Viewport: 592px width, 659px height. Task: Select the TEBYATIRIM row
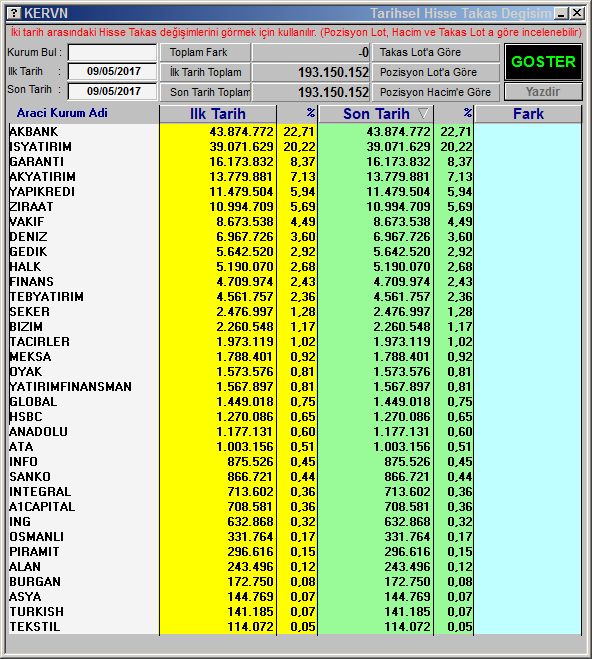(x=295, y=297)
